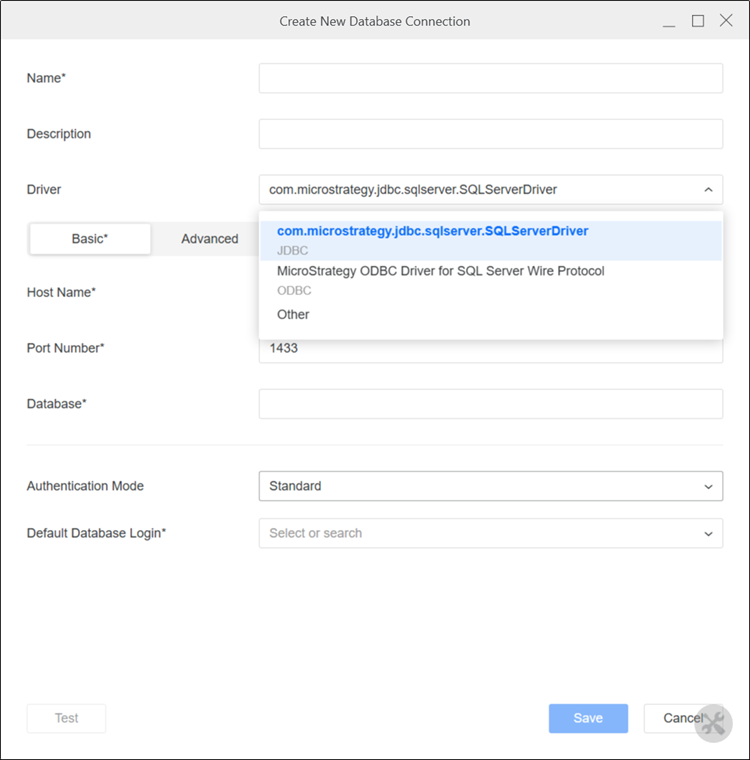750x760 pixels.
Task: Switch to the Advanced tab
Action: 209,239
